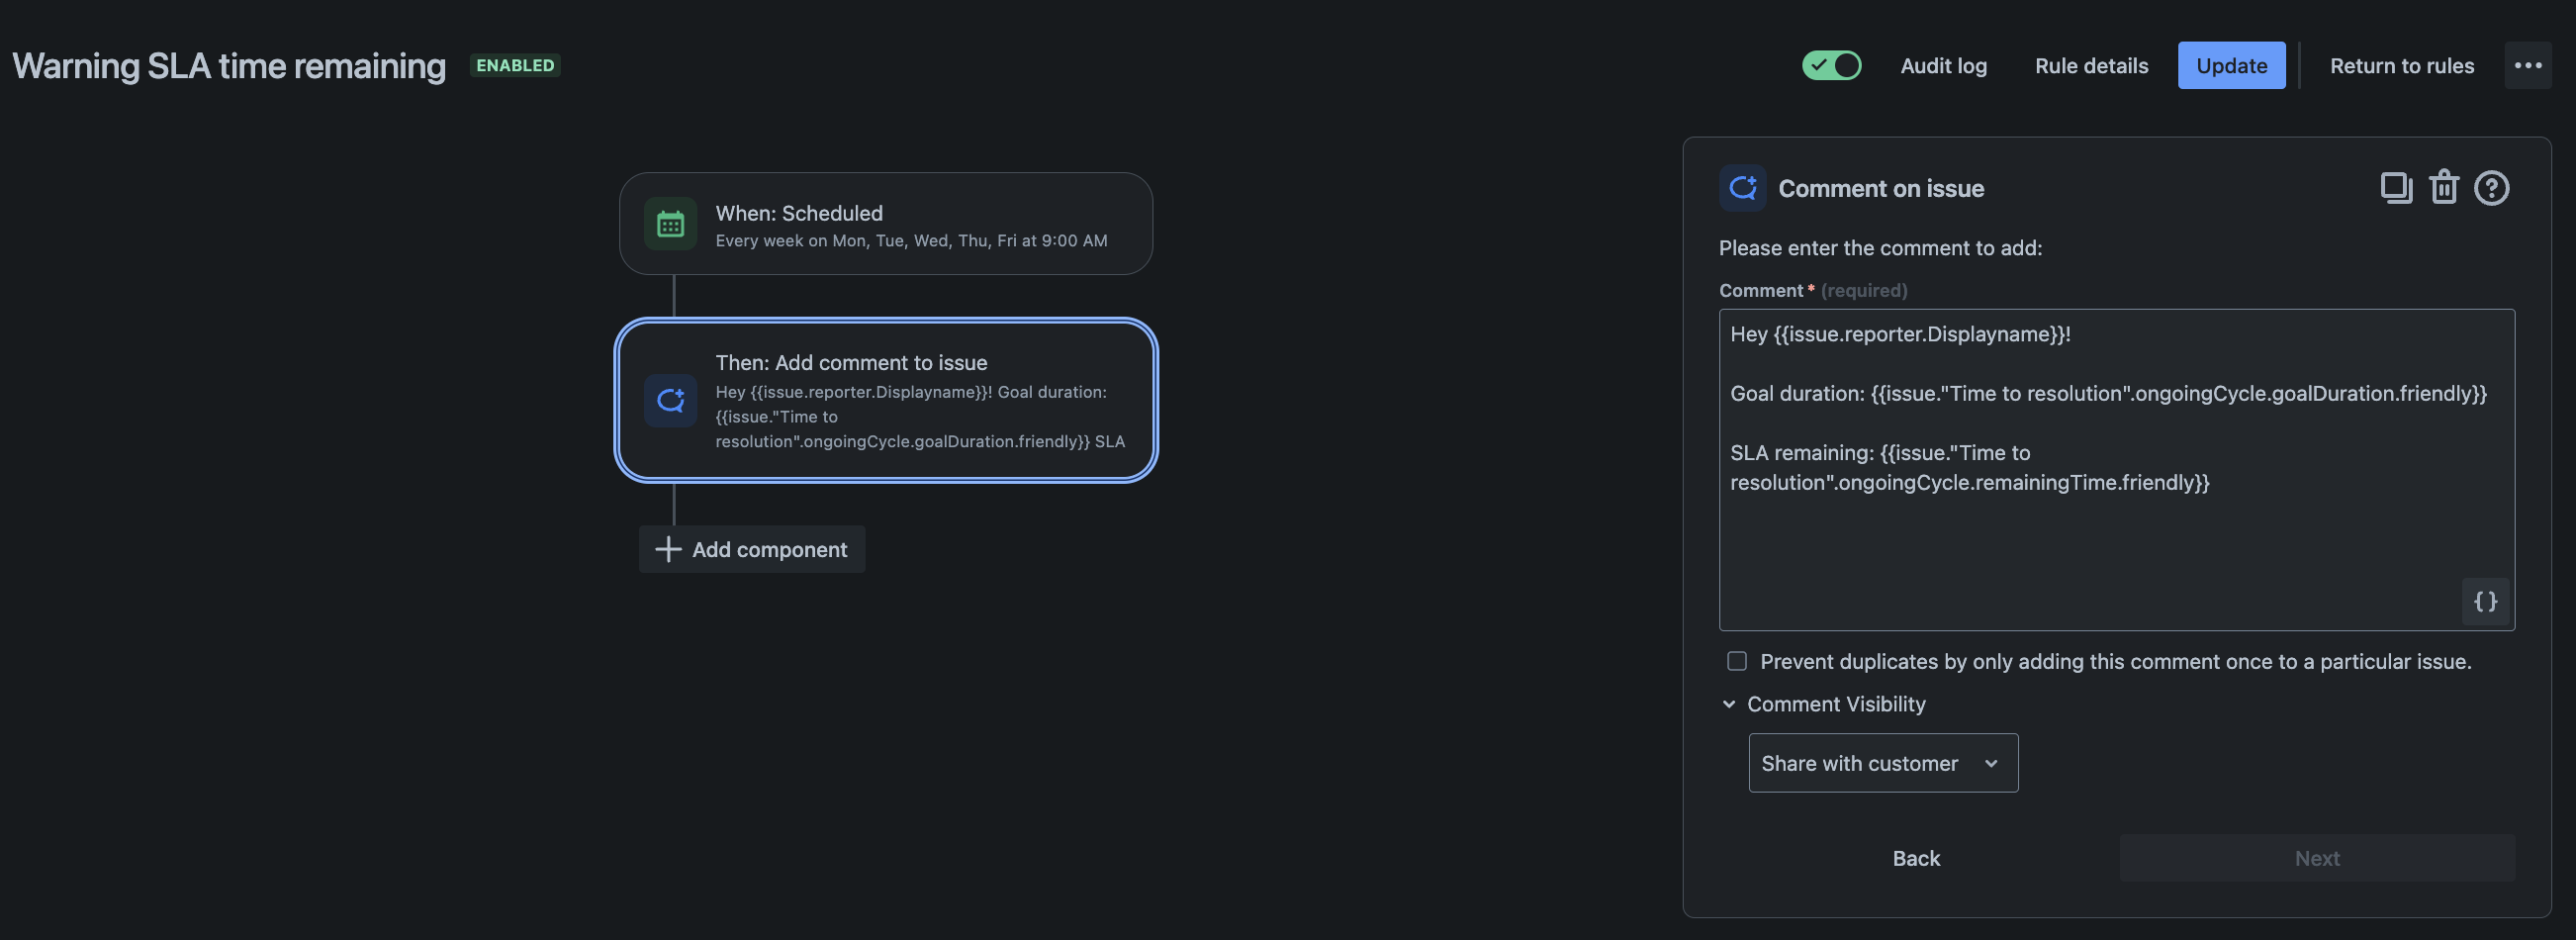Check the Prevent duplicates checkbox

(1737, 661)
